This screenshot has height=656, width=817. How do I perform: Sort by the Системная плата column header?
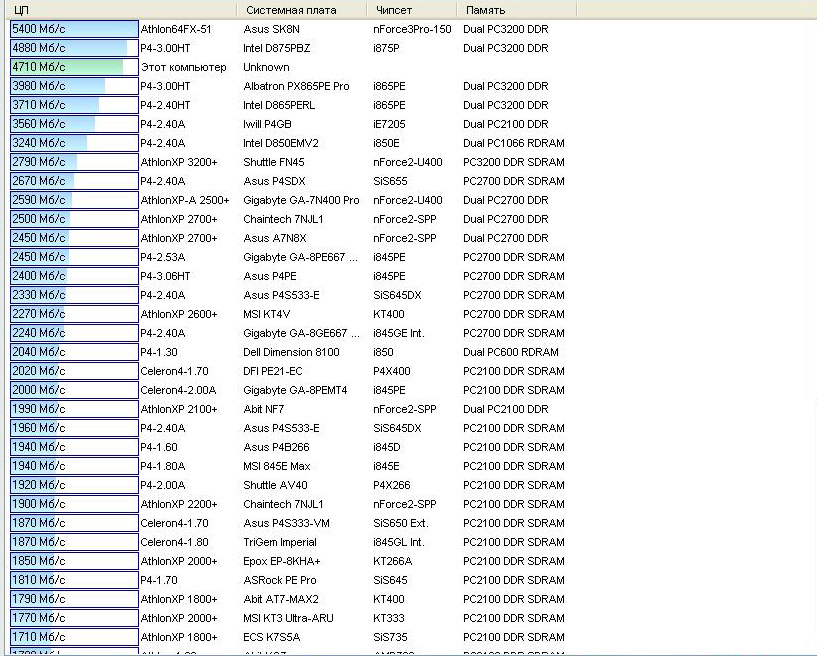[x=302, y=10]
